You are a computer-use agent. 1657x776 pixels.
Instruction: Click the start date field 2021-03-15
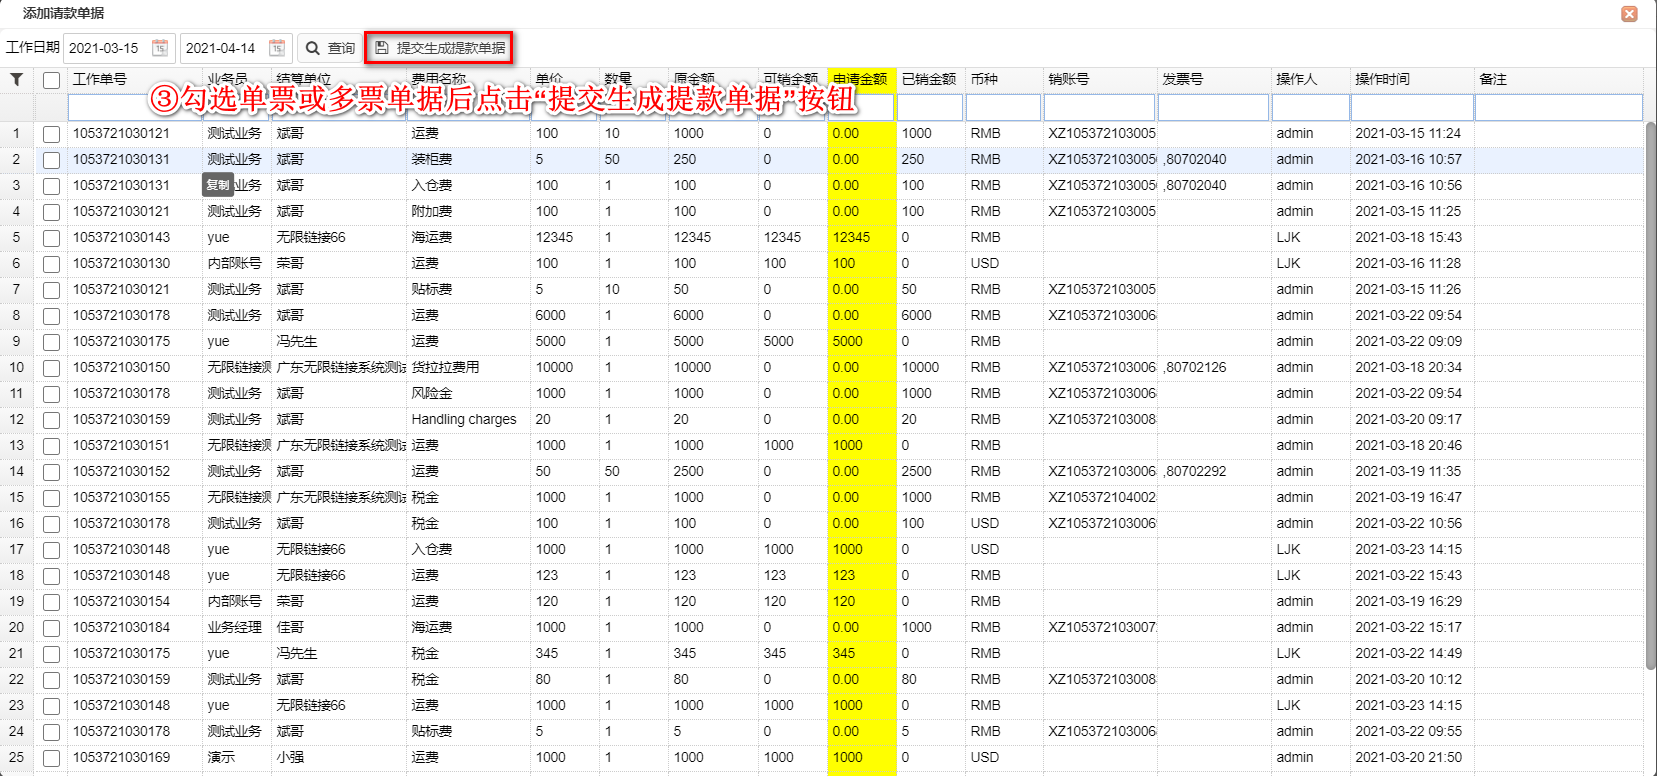pos(105,48)
